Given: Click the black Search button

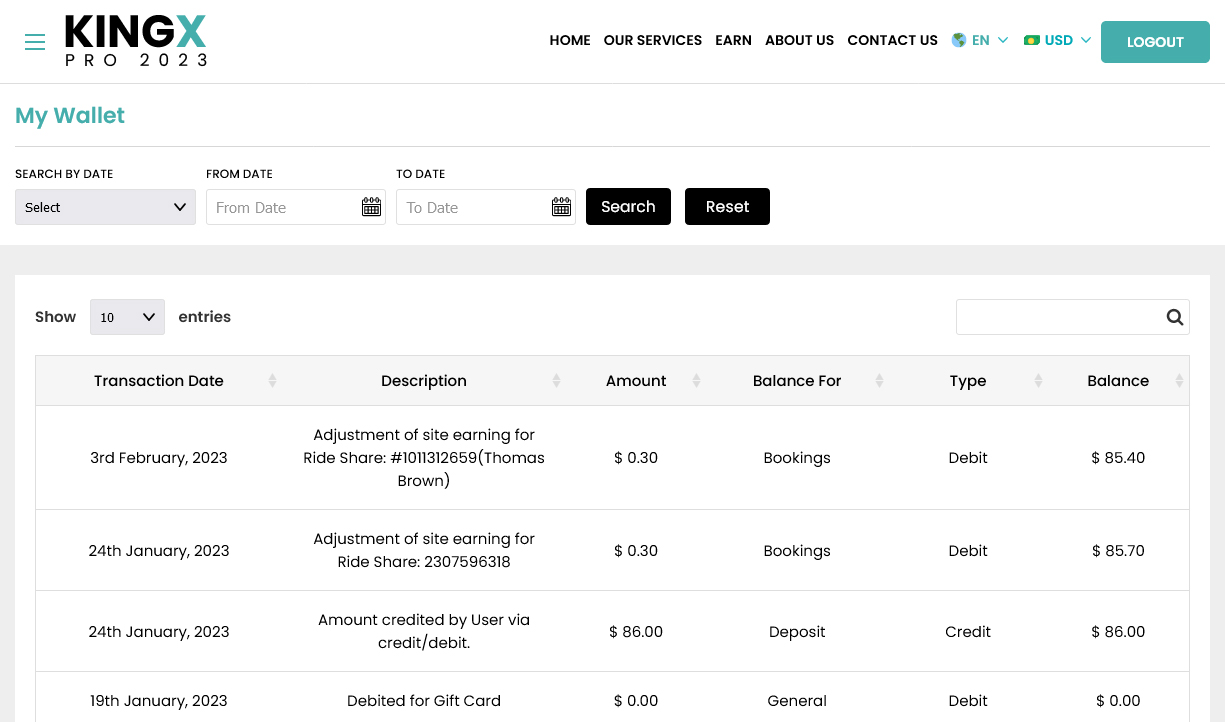Looking at the screenshot, I should (x=628, y=207).
